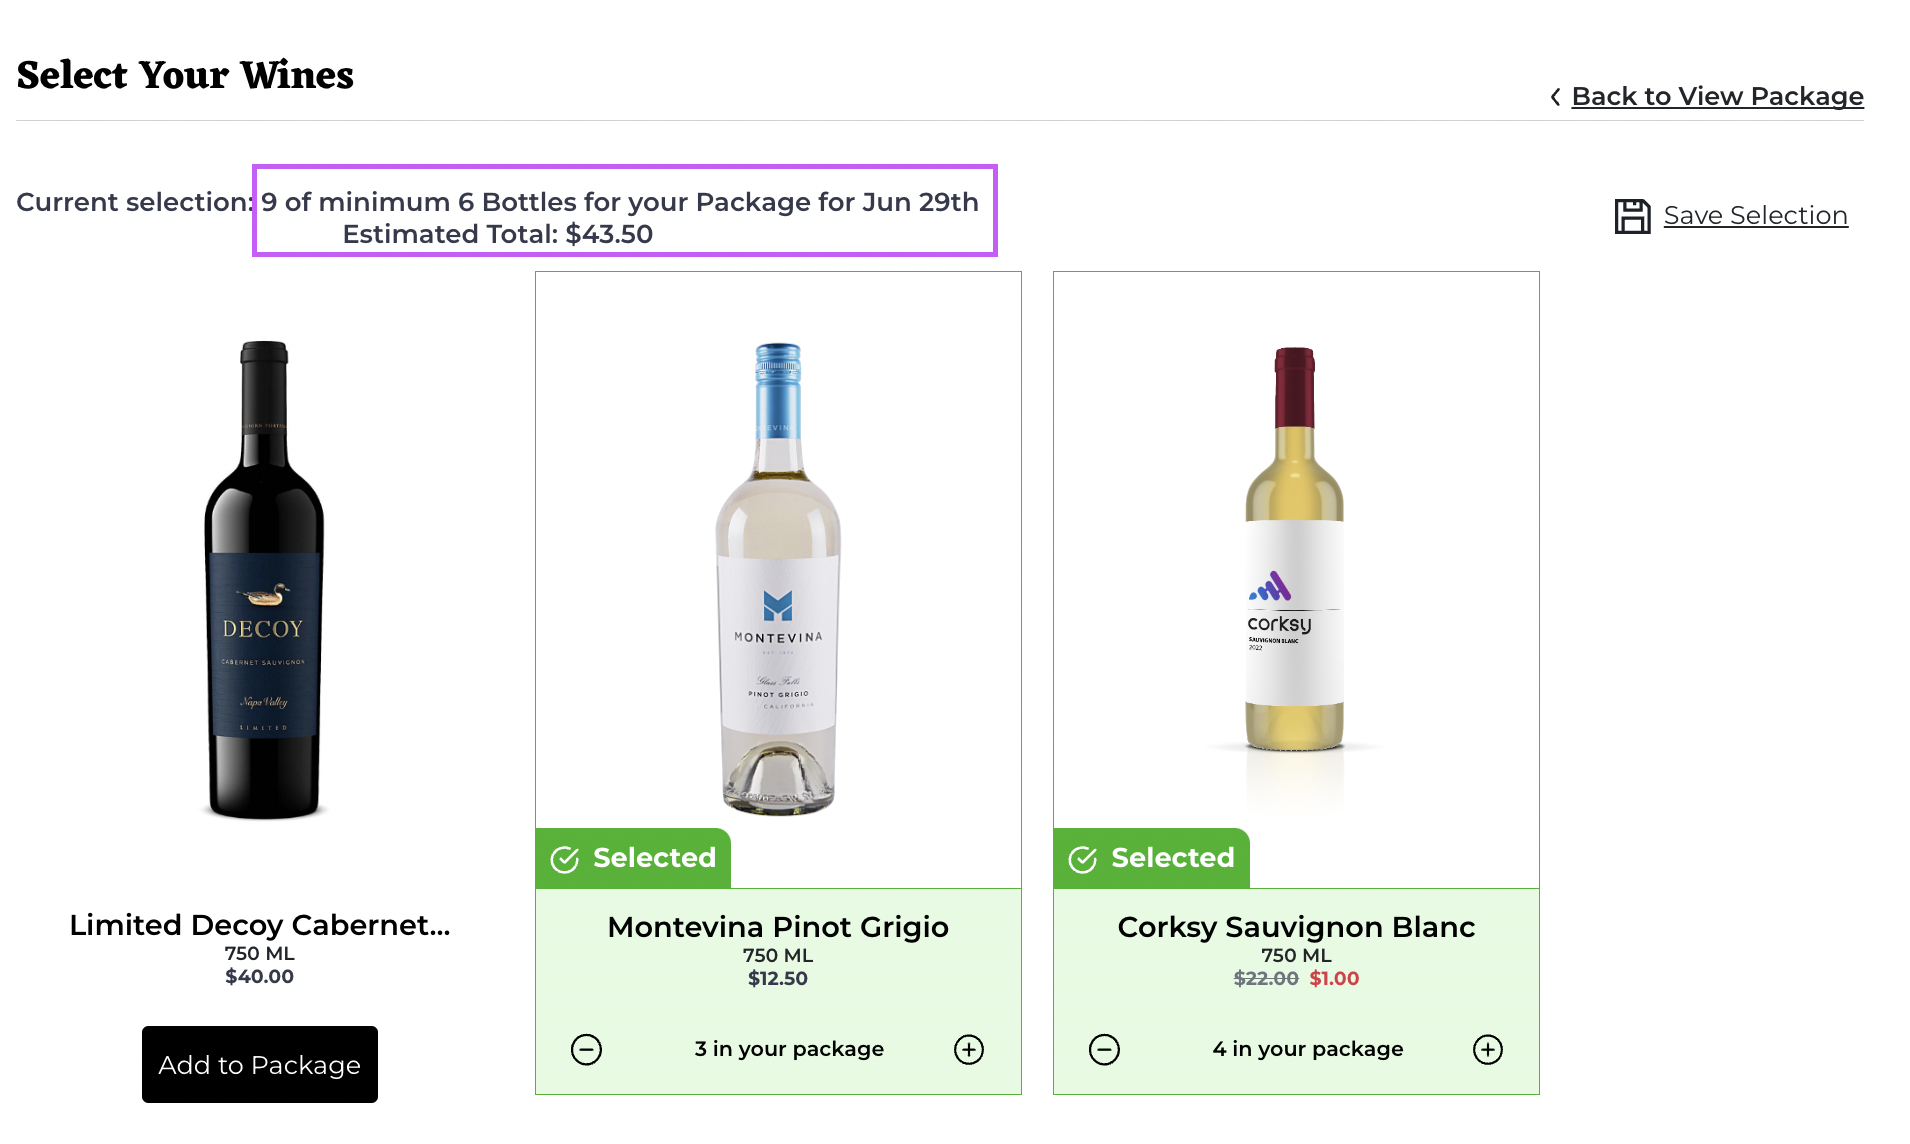The height and width of the screenshot is (1144, 1910).
Task: Click the Save Selection link
Action: click(1755, 216)
